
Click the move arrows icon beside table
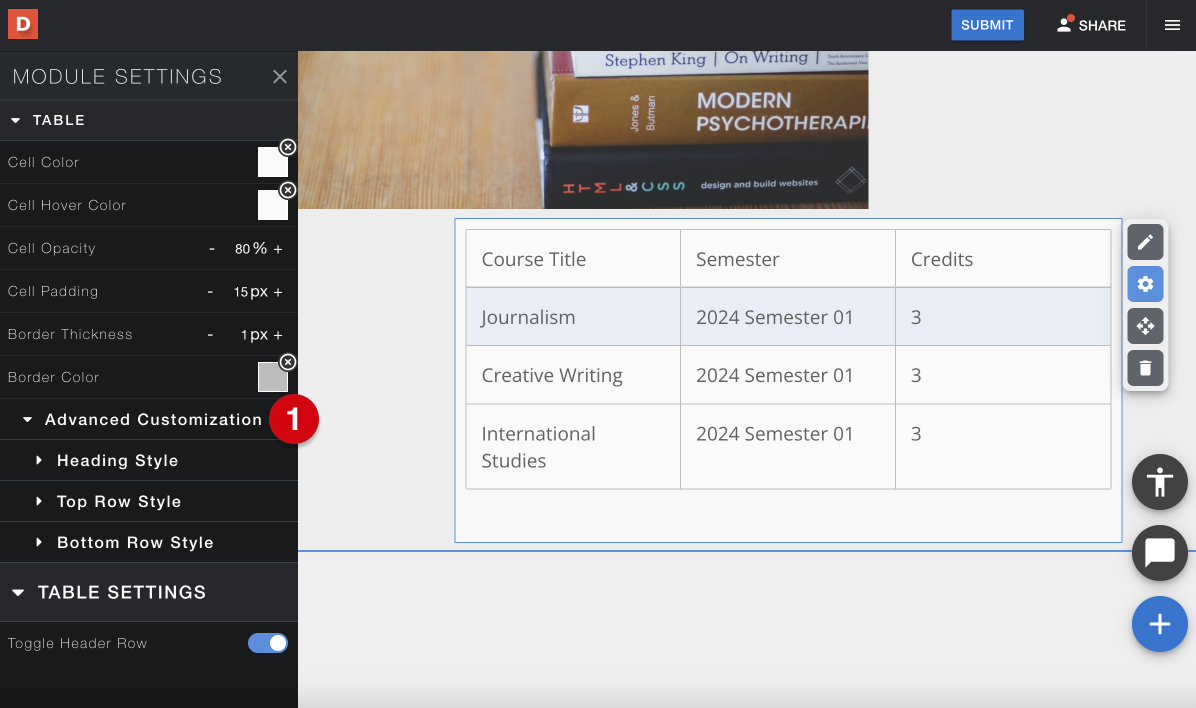pyautogui.click(x=1145, y=327)
